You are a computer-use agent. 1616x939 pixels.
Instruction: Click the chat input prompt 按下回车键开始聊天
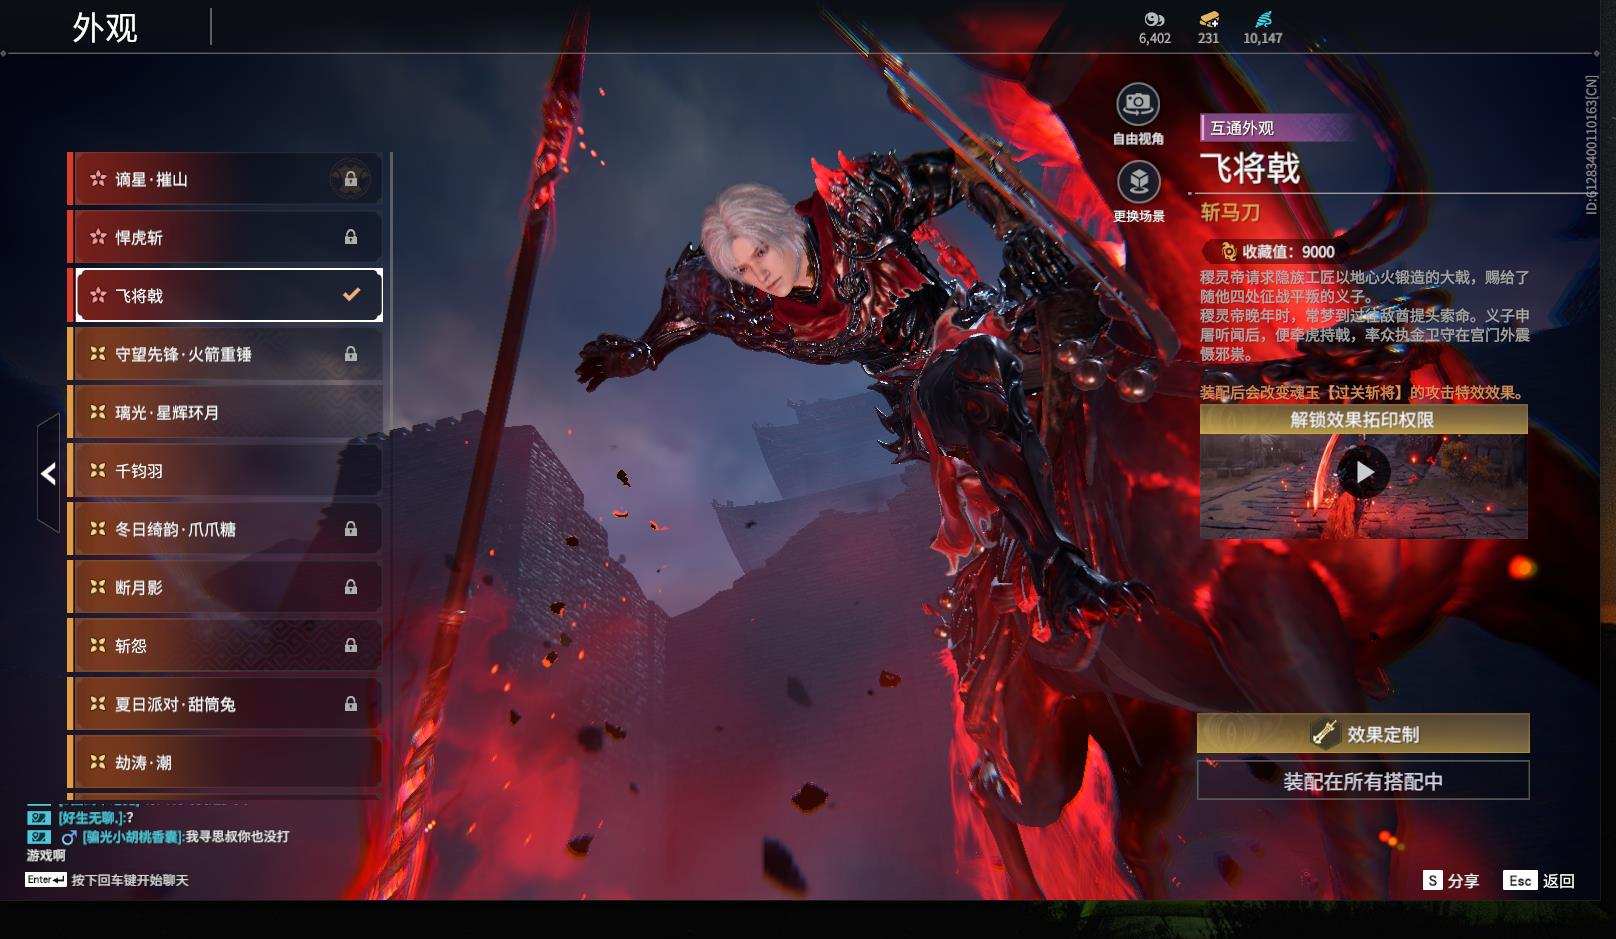[x=130, y=880]
